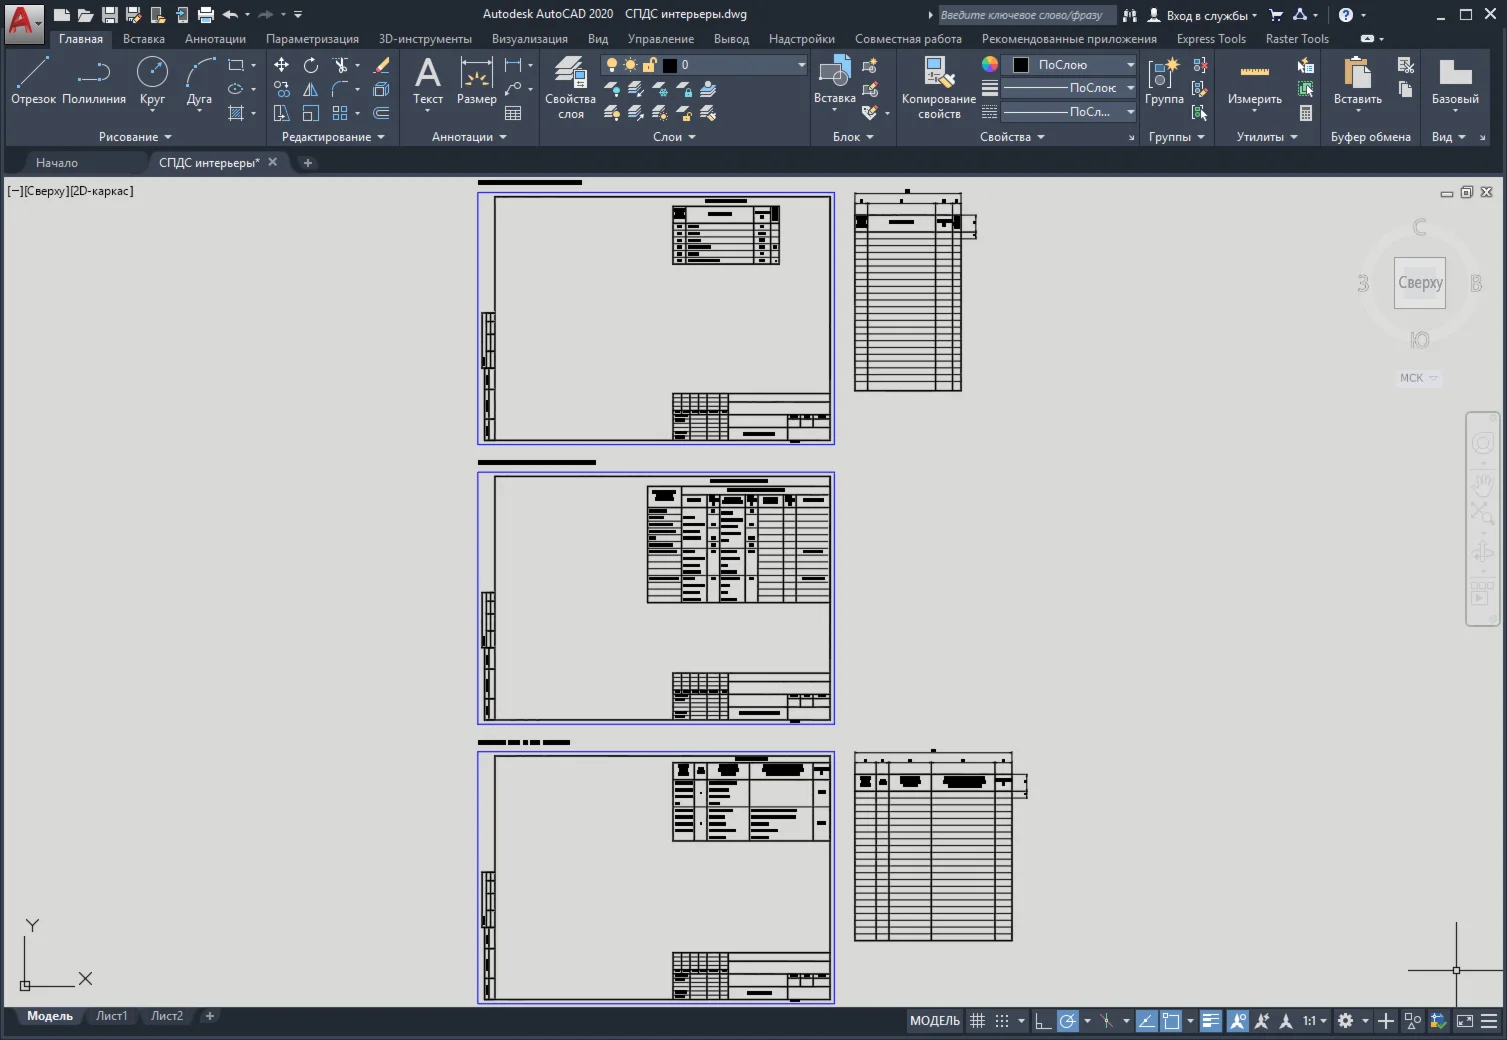Expand the Рисование panel
Viewport: 1507px width, 1040px height.
(135, 137)
